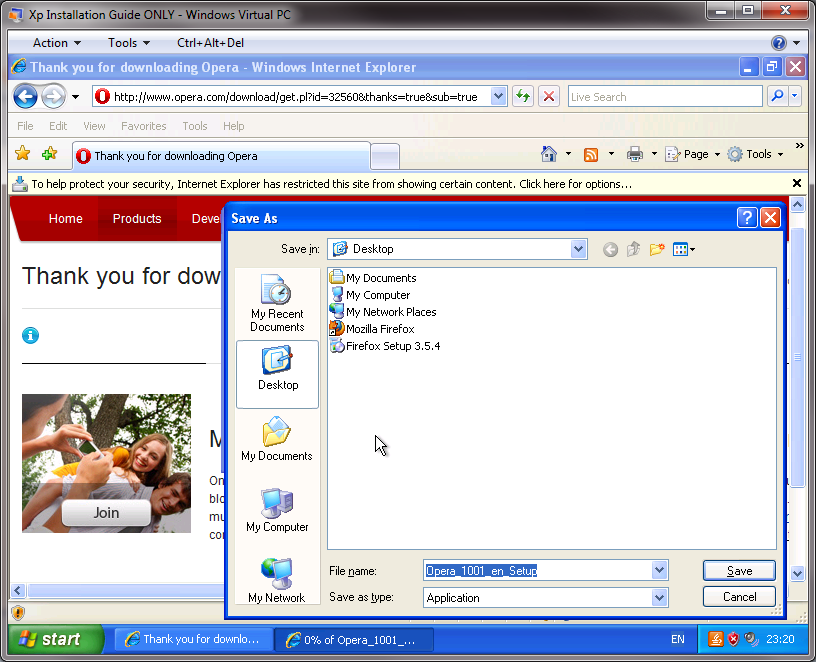
Task: Click the information bar security message
Action: [332, 184]
